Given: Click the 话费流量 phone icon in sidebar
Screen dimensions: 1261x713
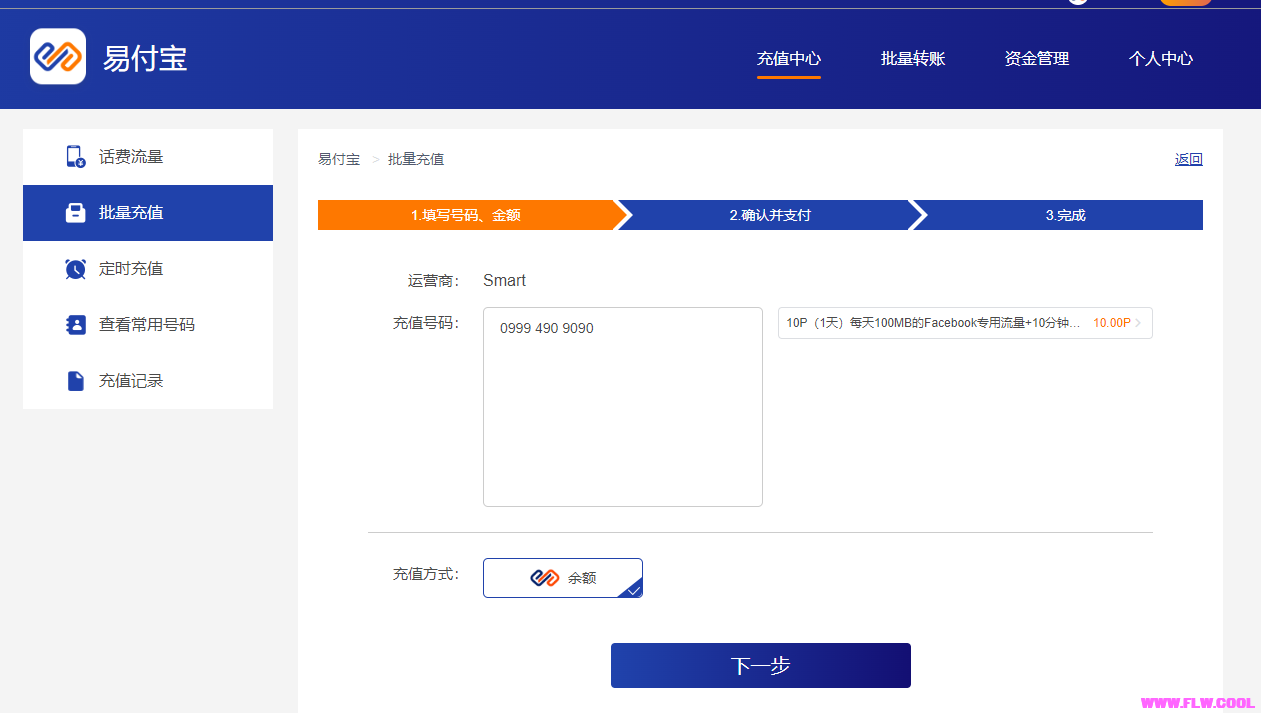Looking at the screenshot, I should [x=75, y=157].
